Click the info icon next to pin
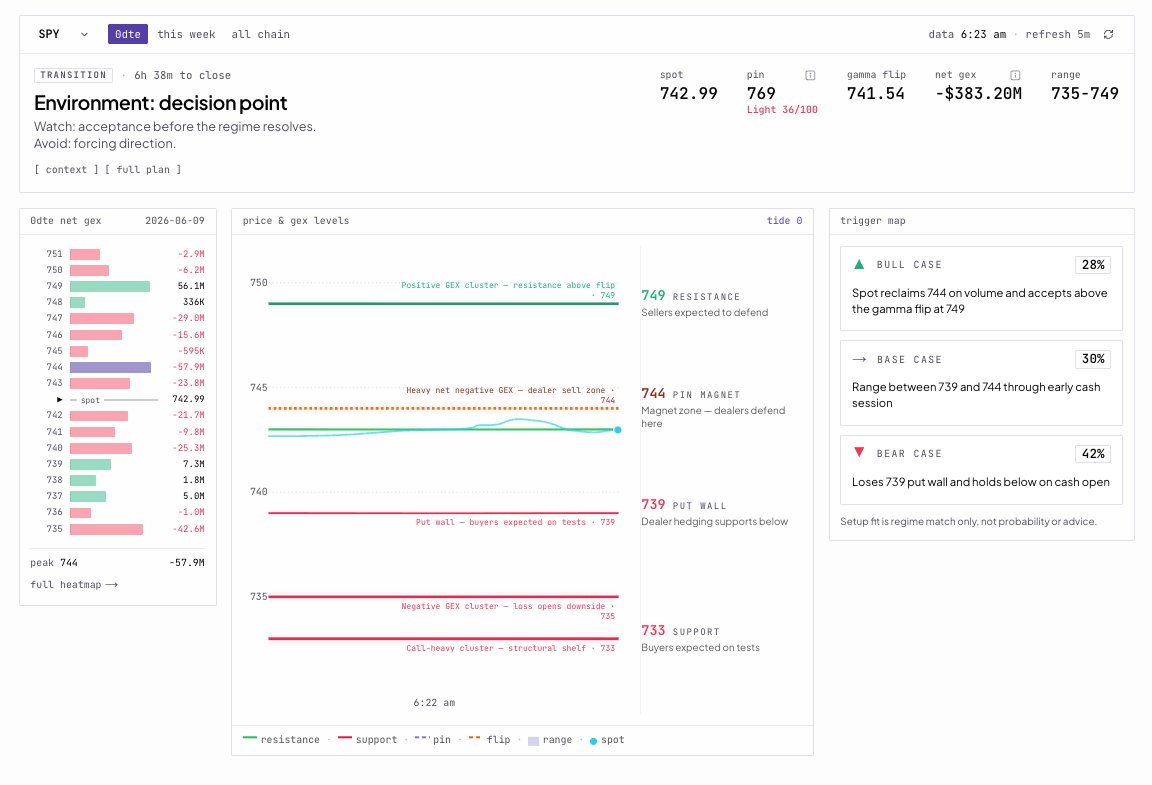This screenshot has height=785, width=1152. [x=810, y=75]
